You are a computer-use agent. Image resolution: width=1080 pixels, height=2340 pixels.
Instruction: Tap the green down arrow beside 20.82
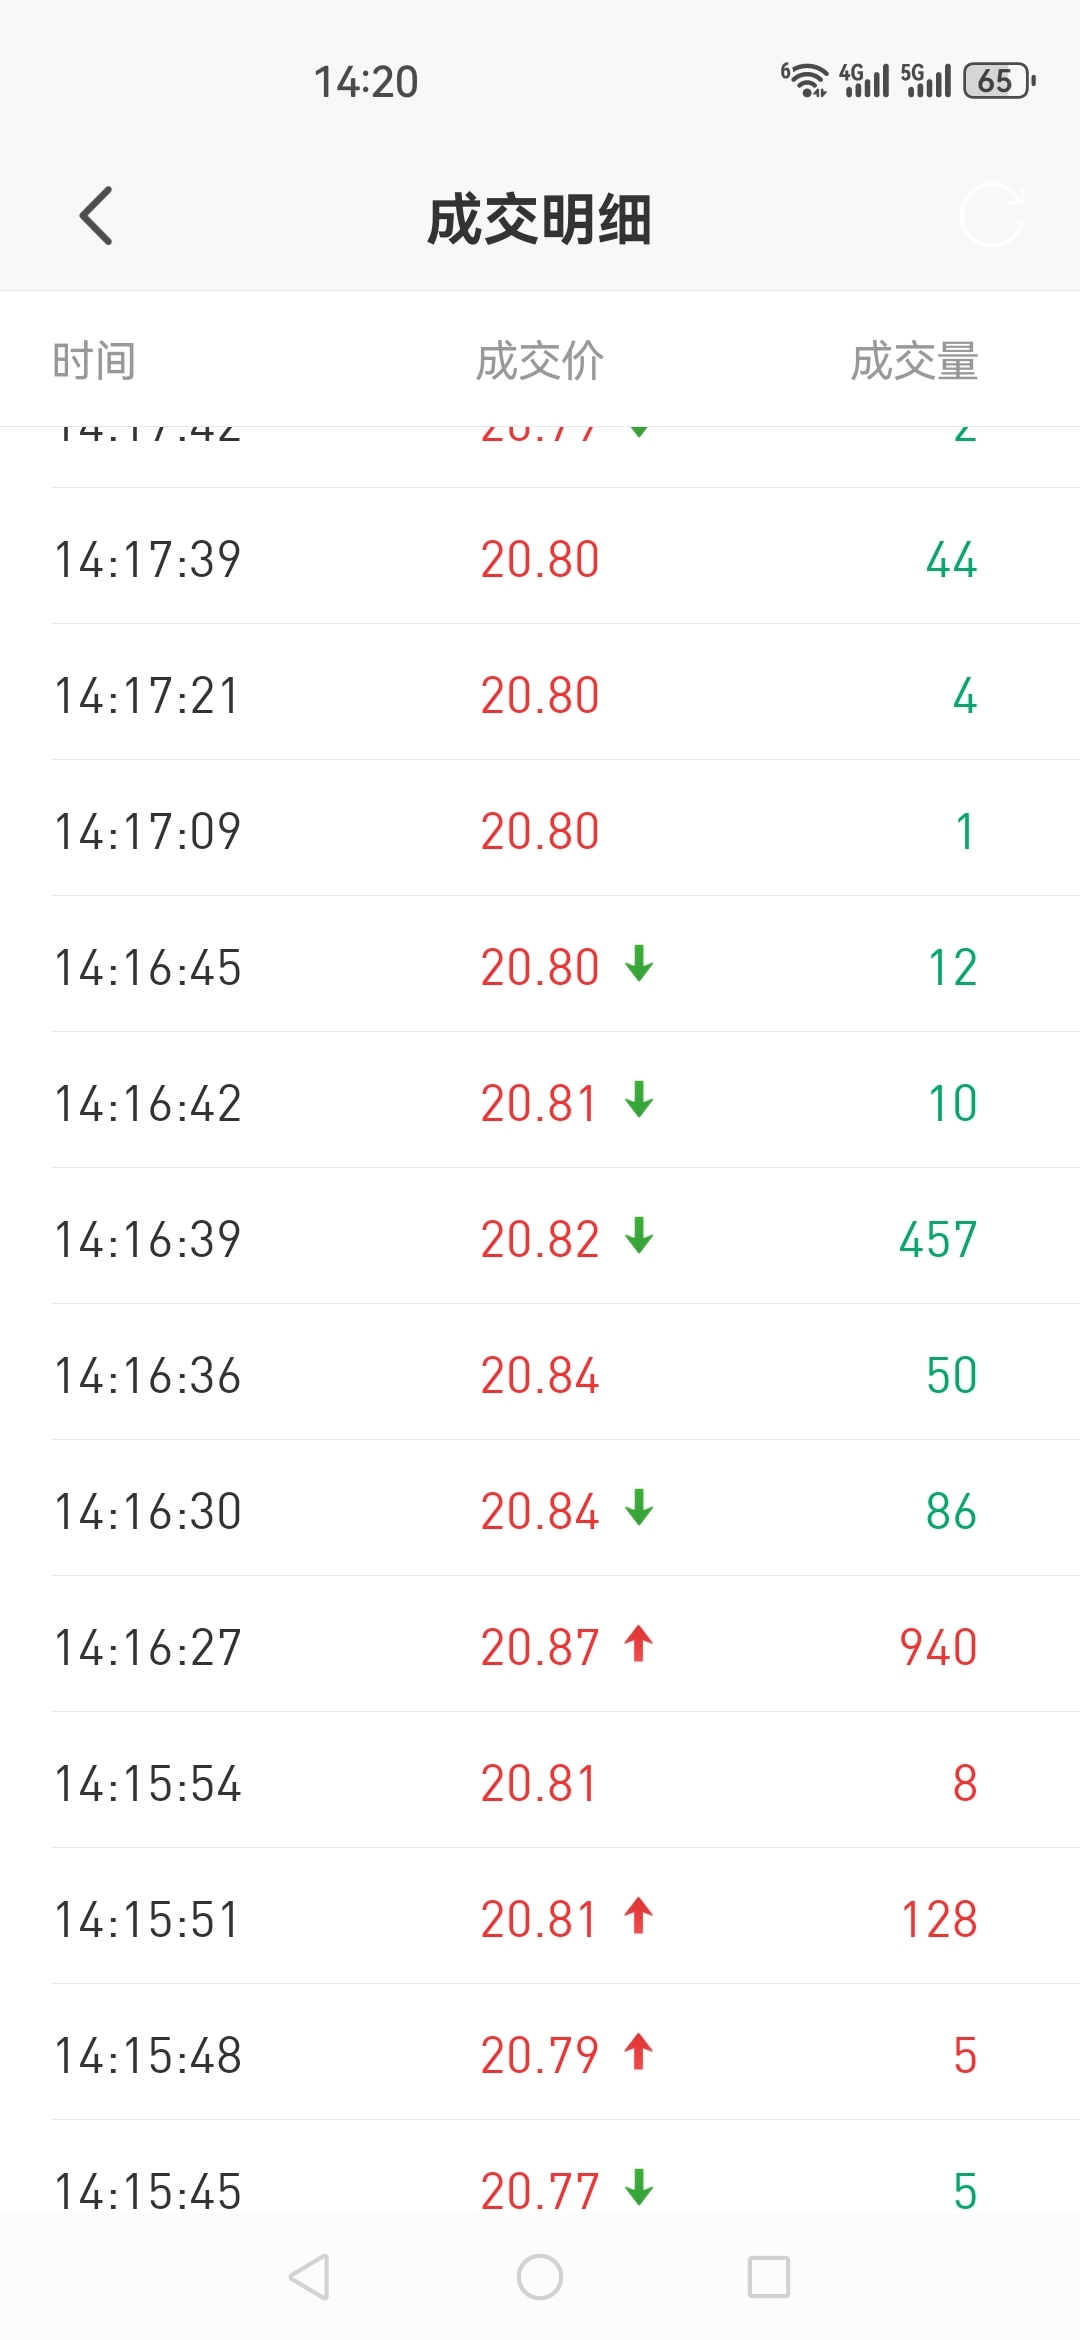pos(639,1237)
